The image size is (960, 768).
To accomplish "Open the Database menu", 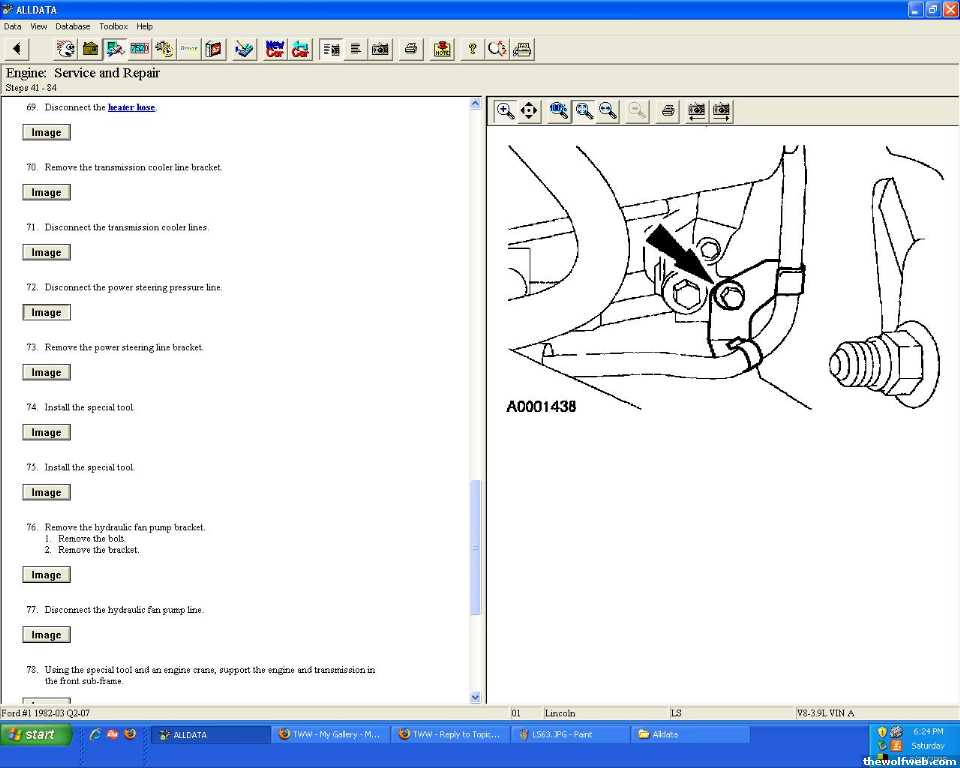I will point(72,26).
